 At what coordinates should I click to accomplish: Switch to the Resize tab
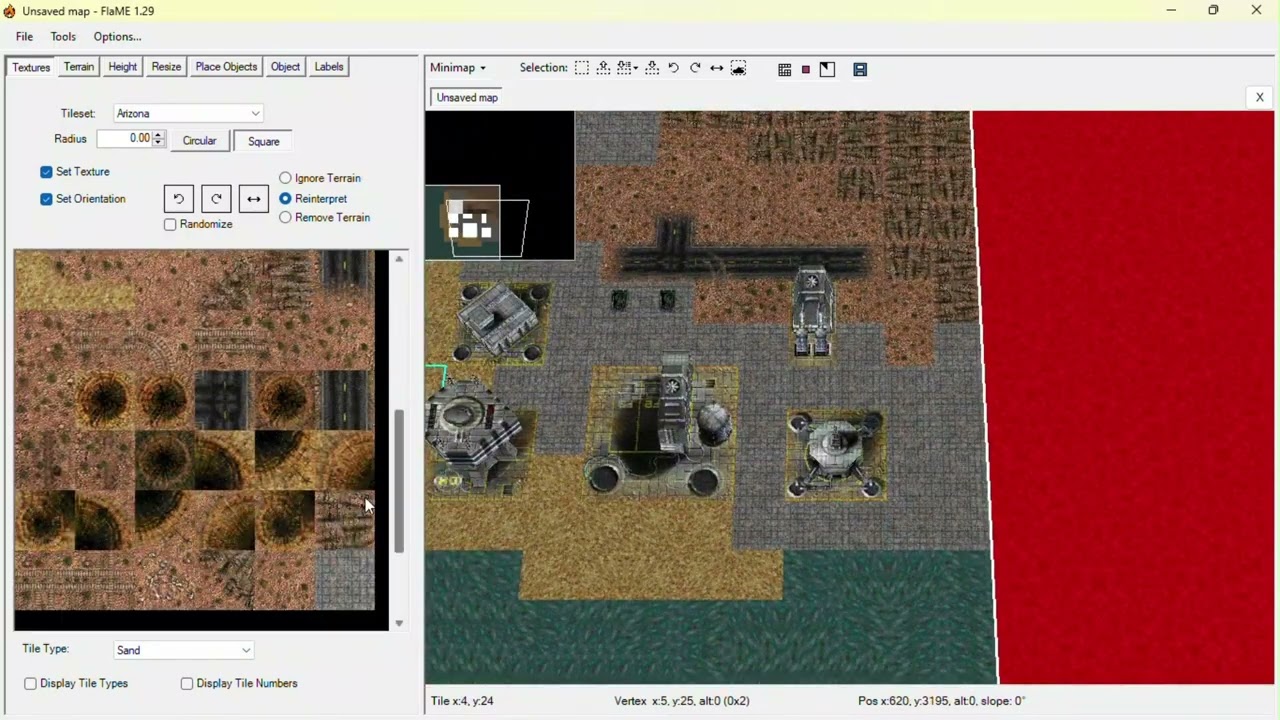pyautogui.click(x=166, y=67)
